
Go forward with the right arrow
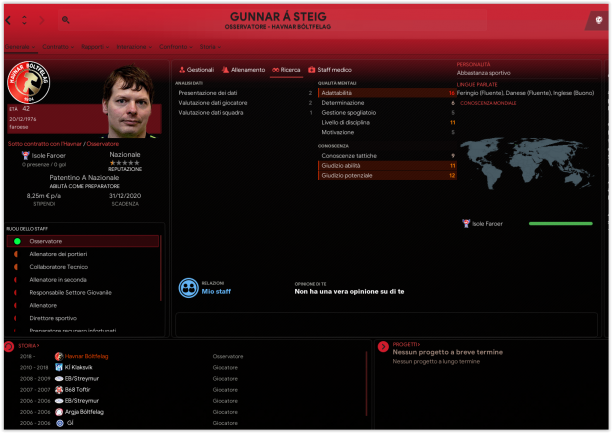41,20
